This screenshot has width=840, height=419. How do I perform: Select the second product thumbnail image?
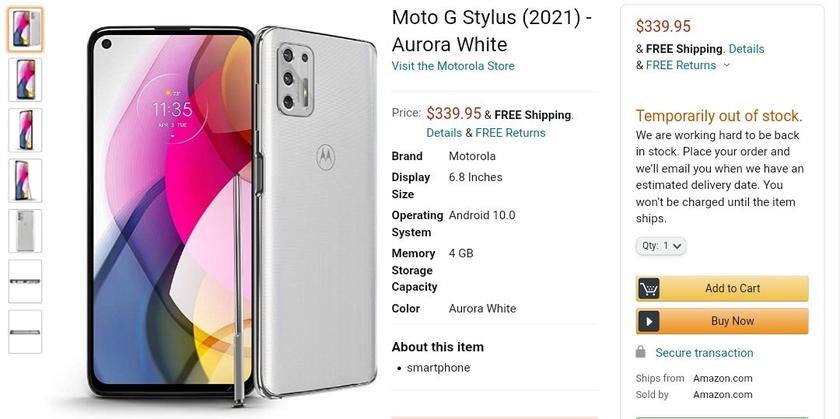pos(25,80)
